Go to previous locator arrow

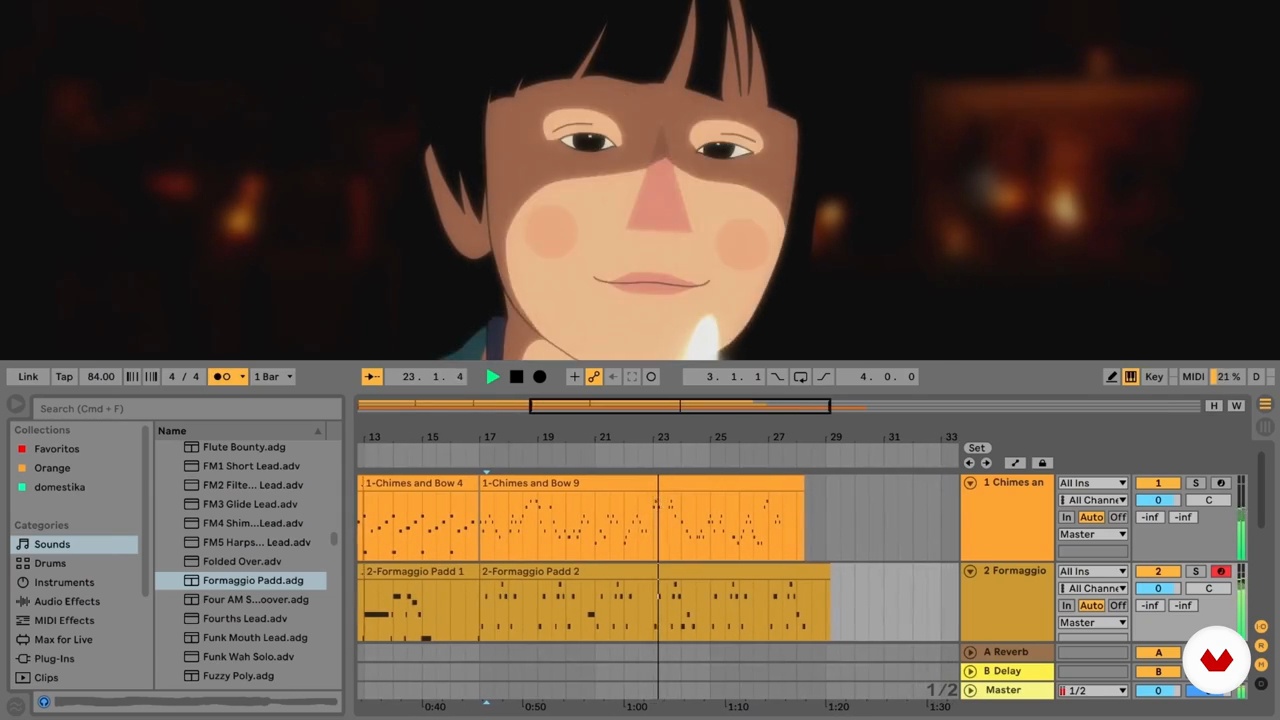(x=969, y=463)
